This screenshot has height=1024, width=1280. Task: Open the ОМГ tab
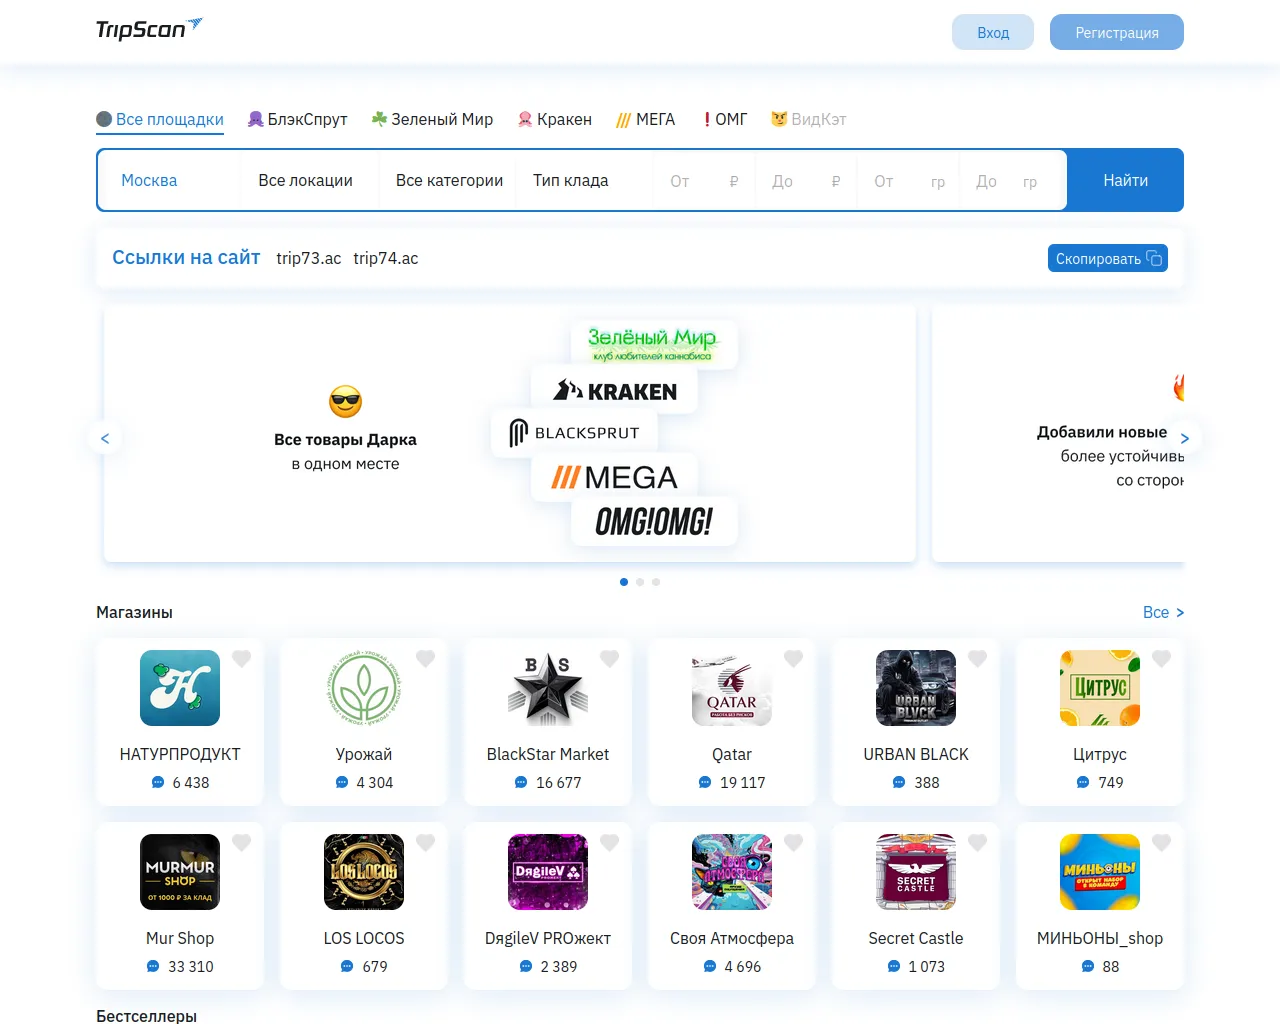click(x=724, y=119)
